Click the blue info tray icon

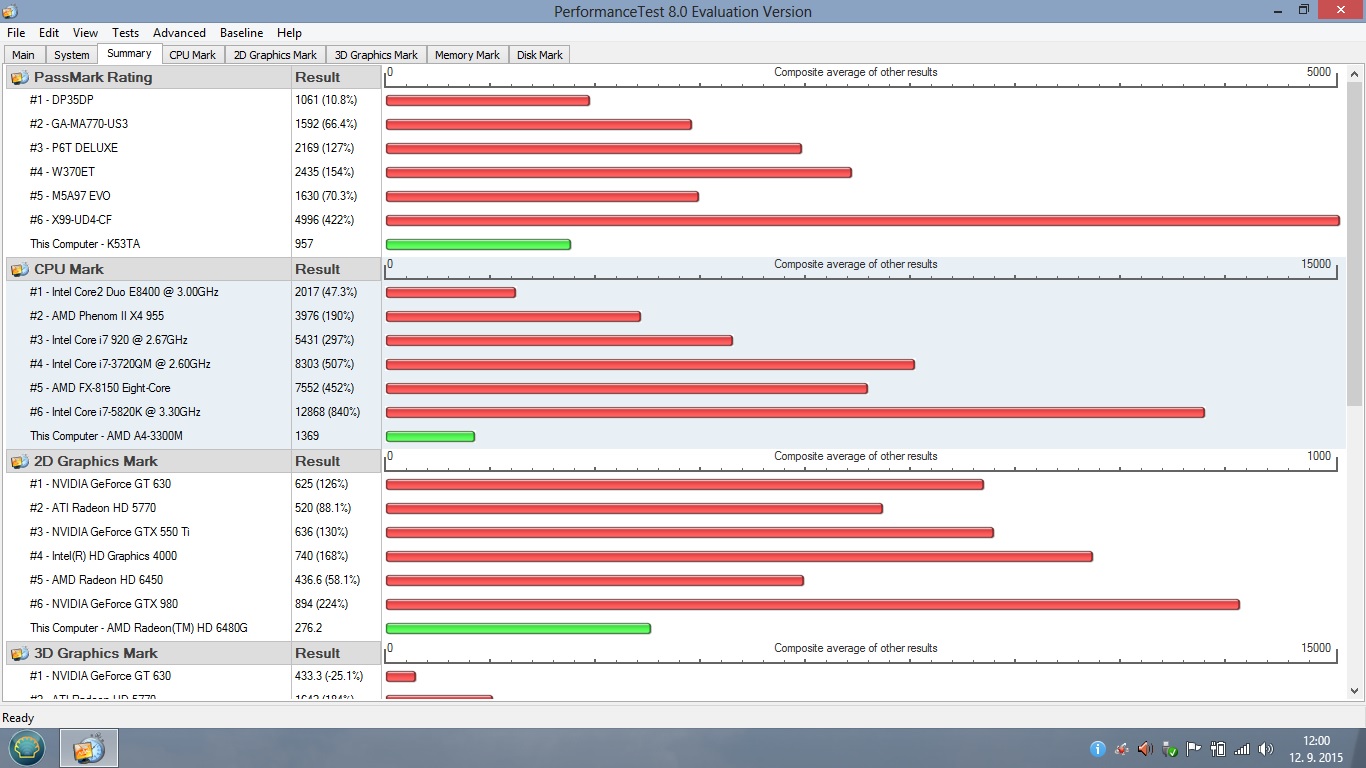[x=1098, y=748]
